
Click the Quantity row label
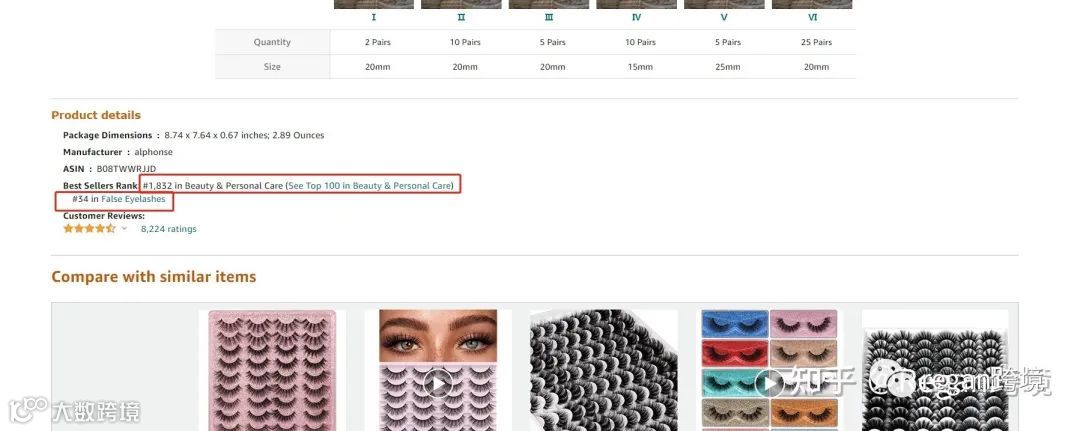coord(272,42)
